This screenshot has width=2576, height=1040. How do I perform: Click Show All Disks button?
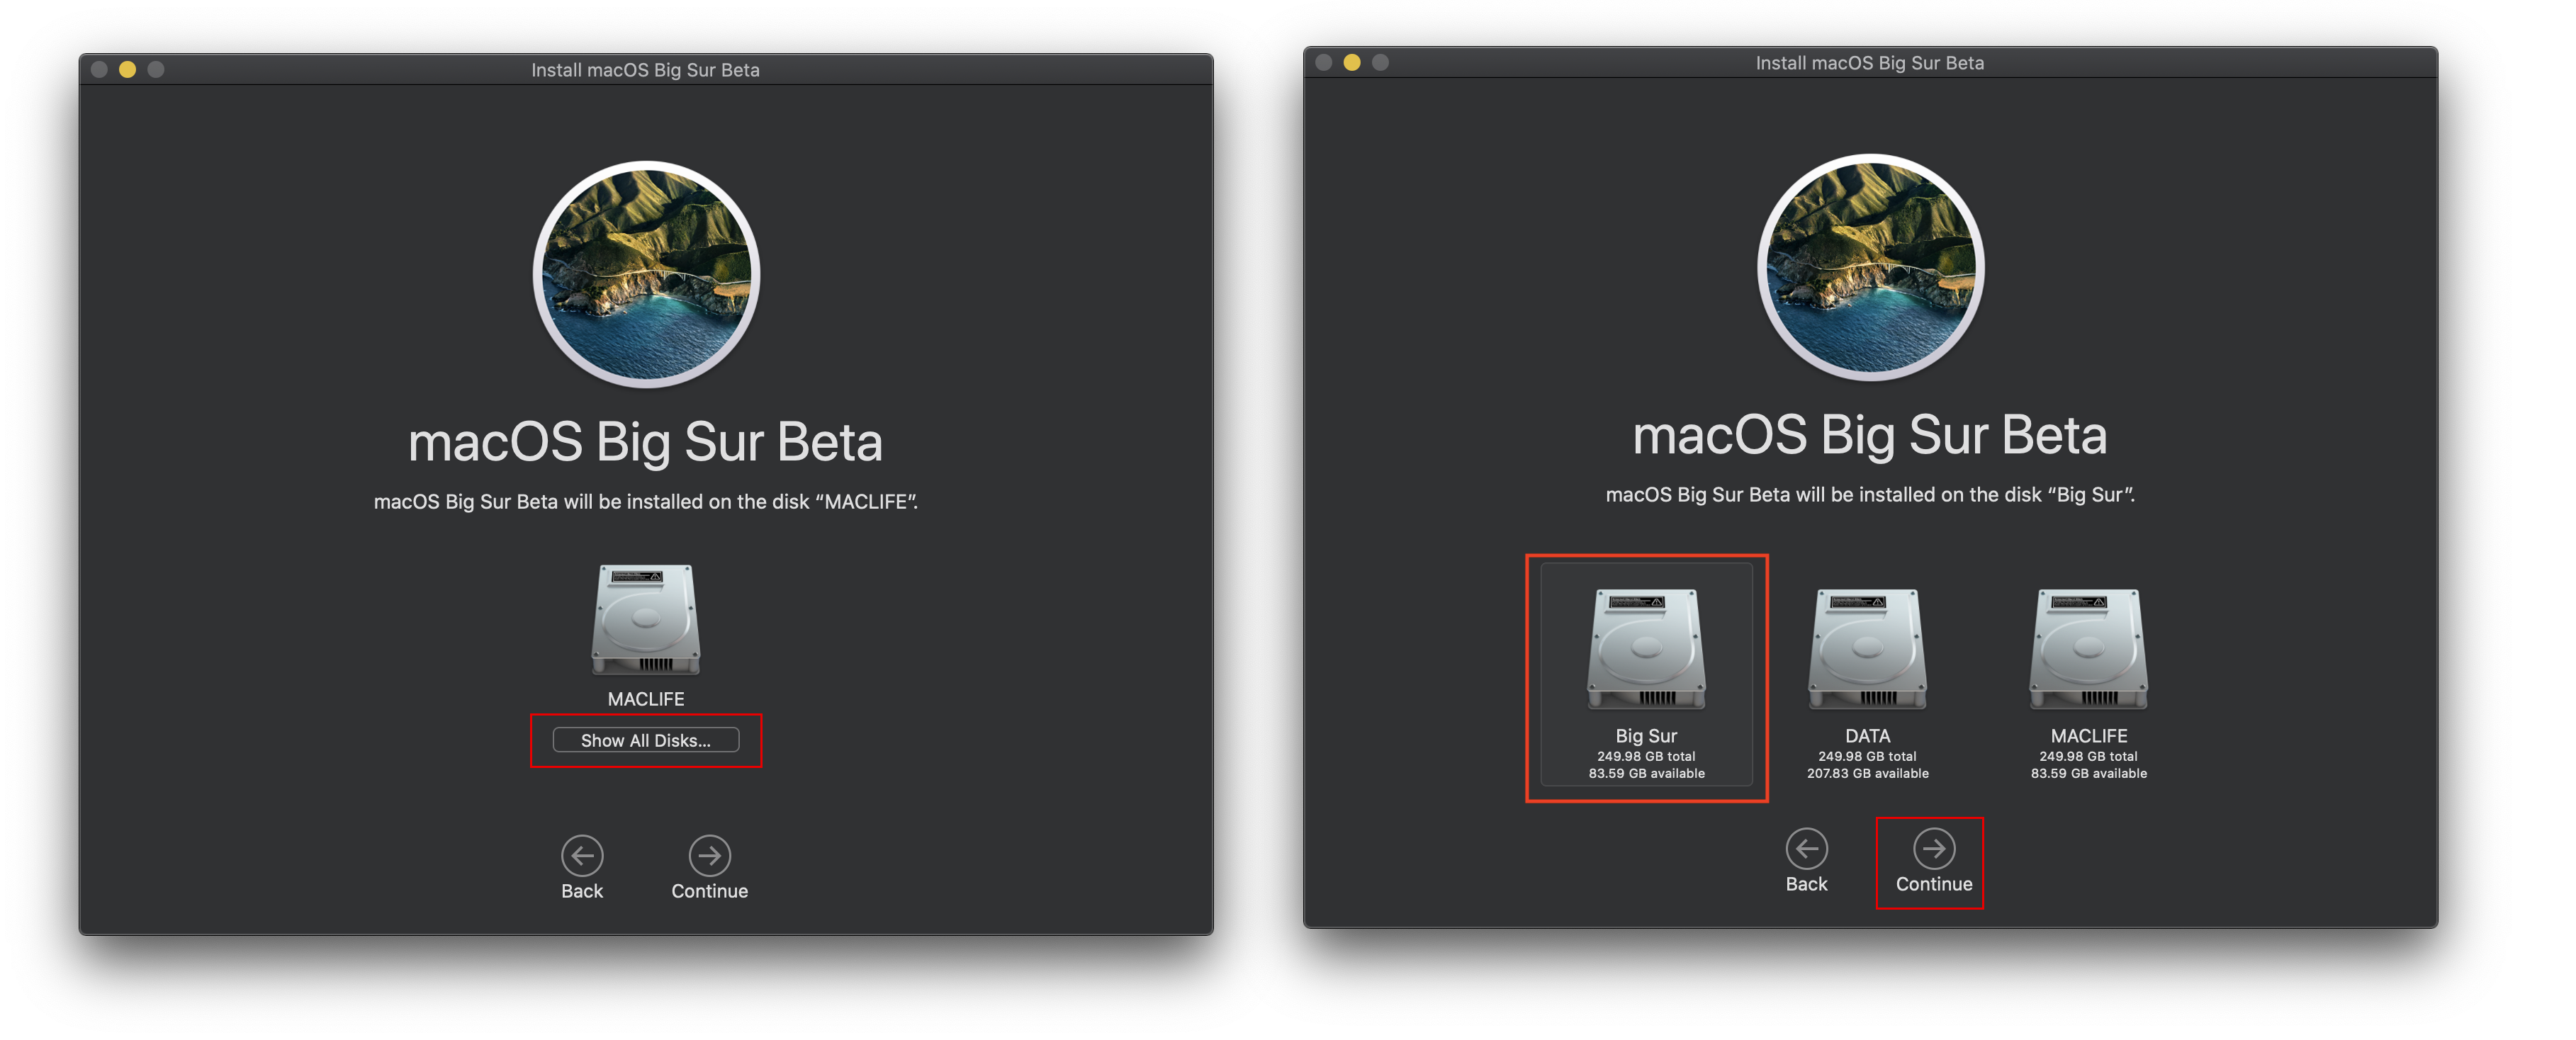645,740
